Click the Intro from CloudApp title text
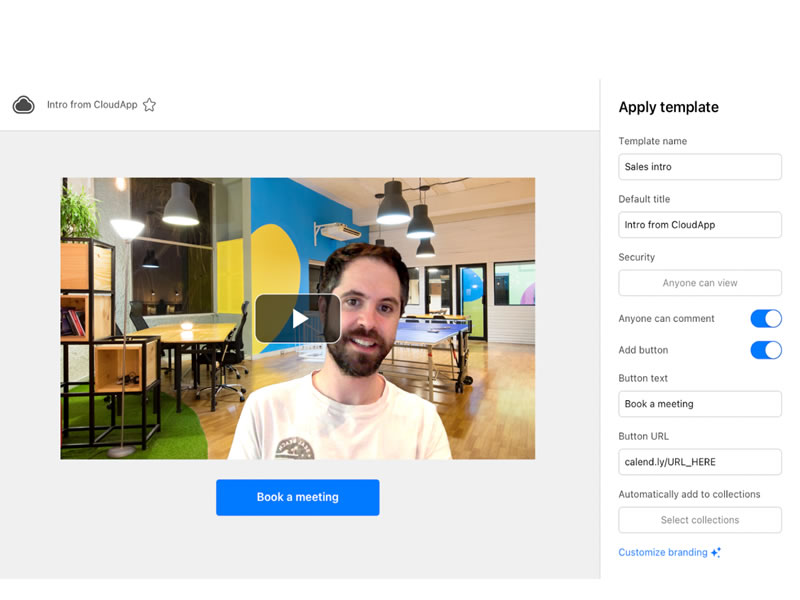This screenshot has height=600, width=800. [x=92, y=105]
